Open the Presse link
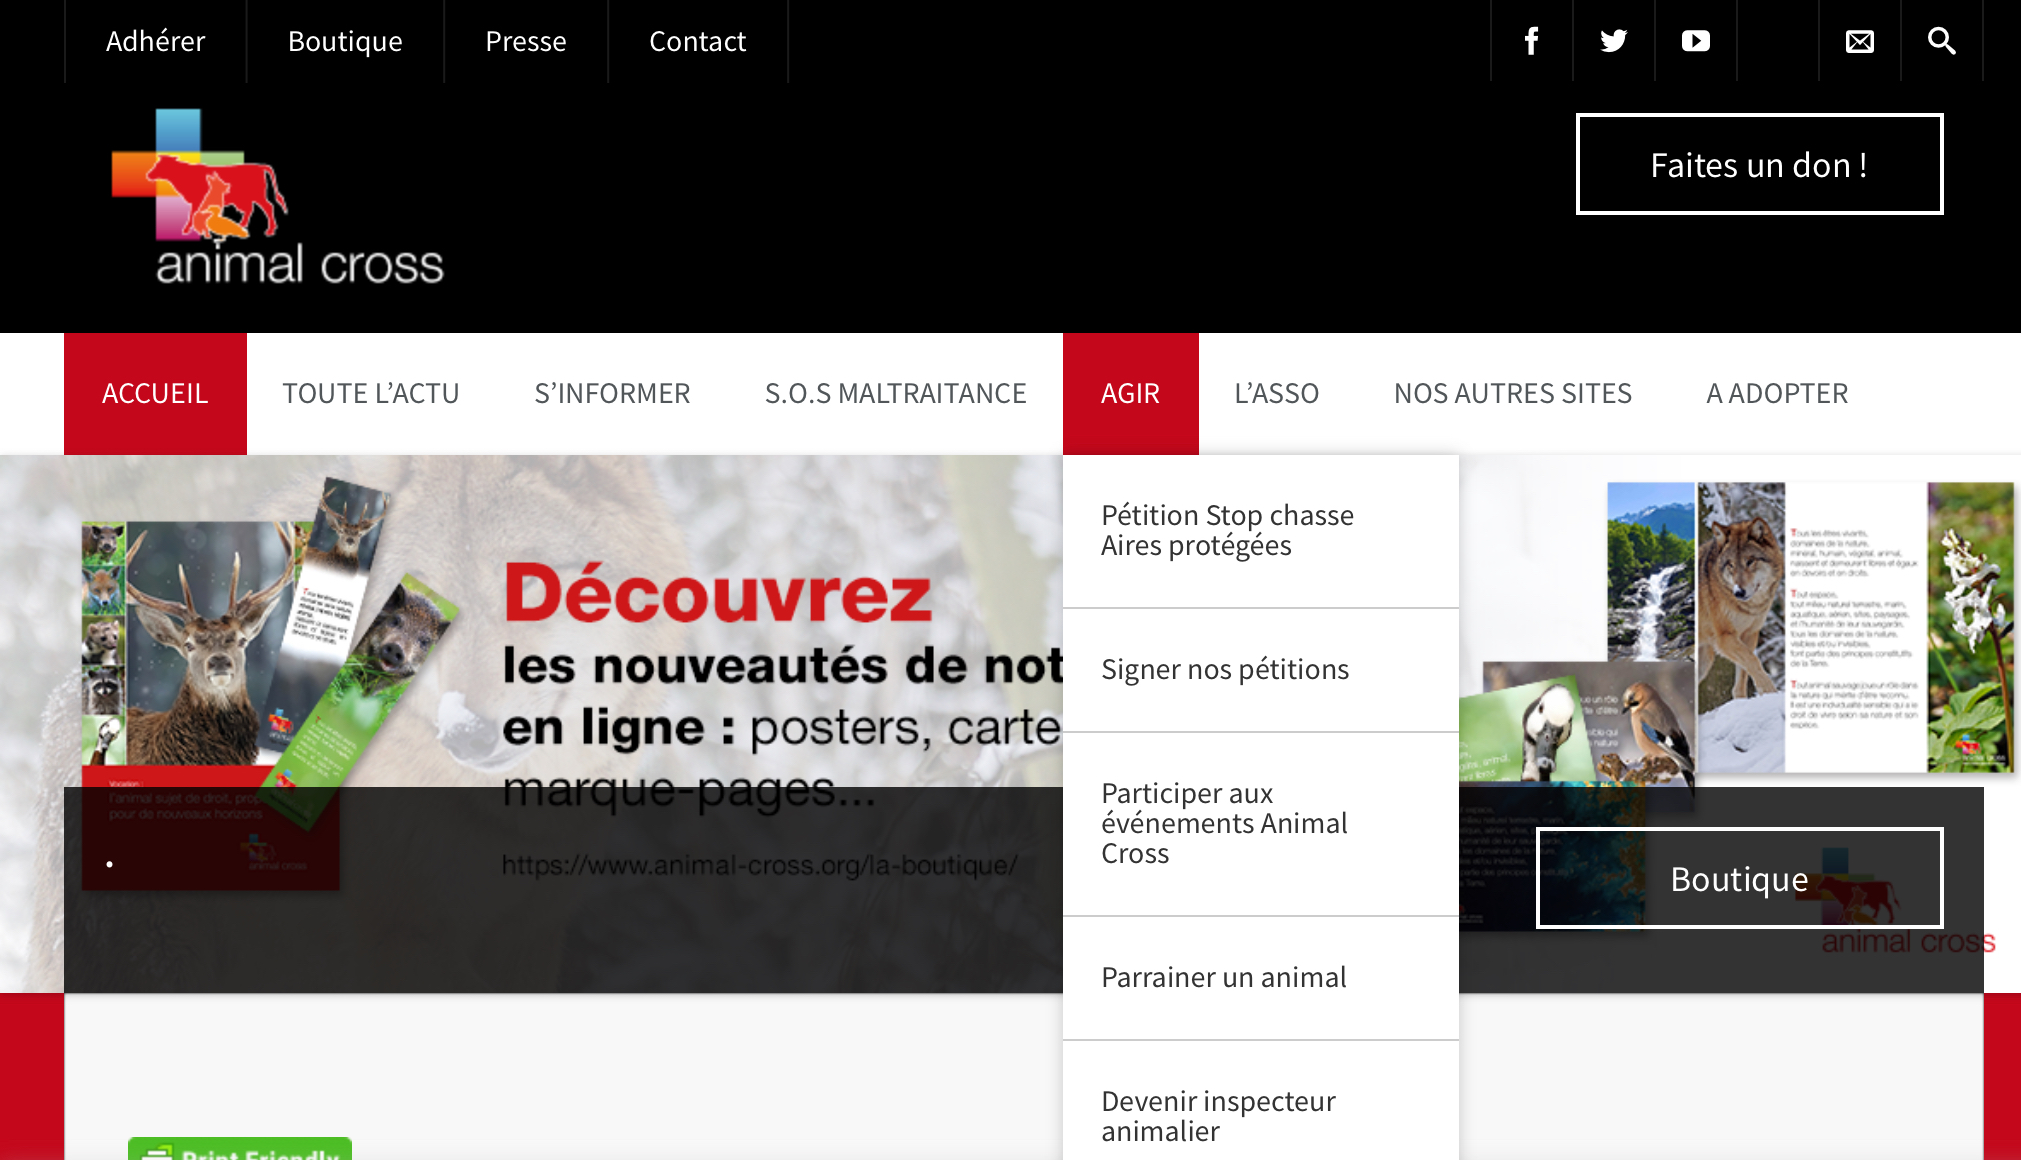Viewport: 2021px width, 1160px height. pos(526,41)
